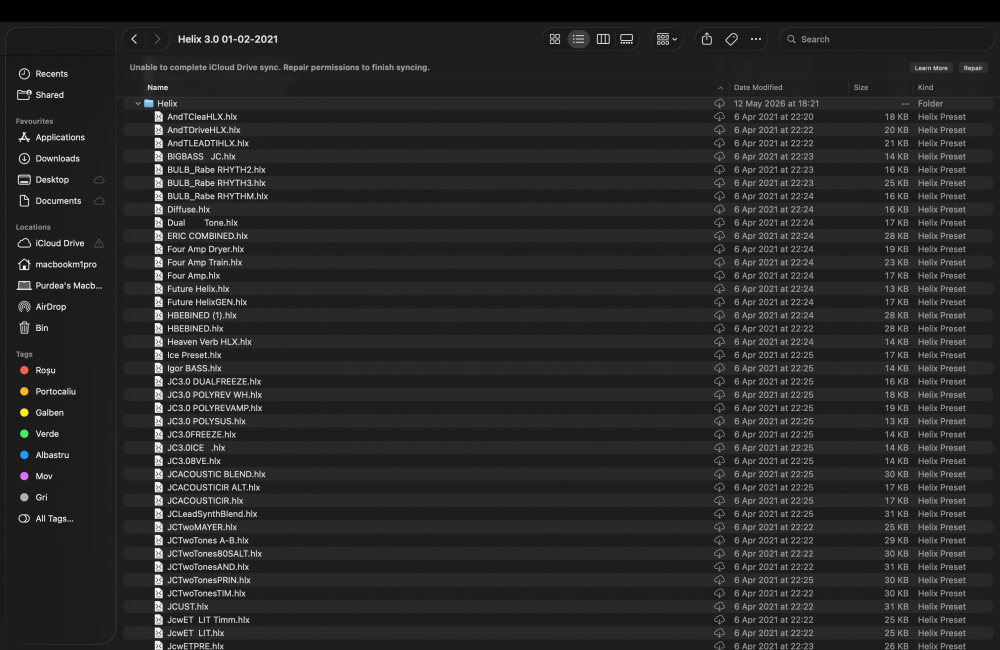Image resolution: width=1000 pixels, height=650 pixels.
Task: Open All Tags… in the sidebar
Action: 54,519
